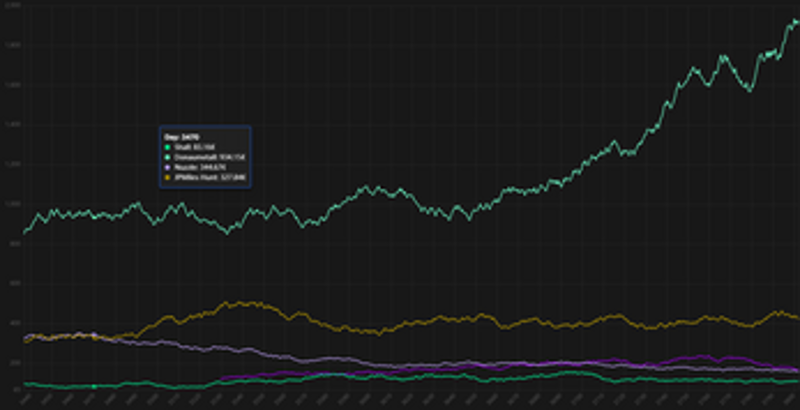This screenshot has width=800, height=410.
Task: Click the yellow dot in tooltip legend
Action: pos(167,177)
